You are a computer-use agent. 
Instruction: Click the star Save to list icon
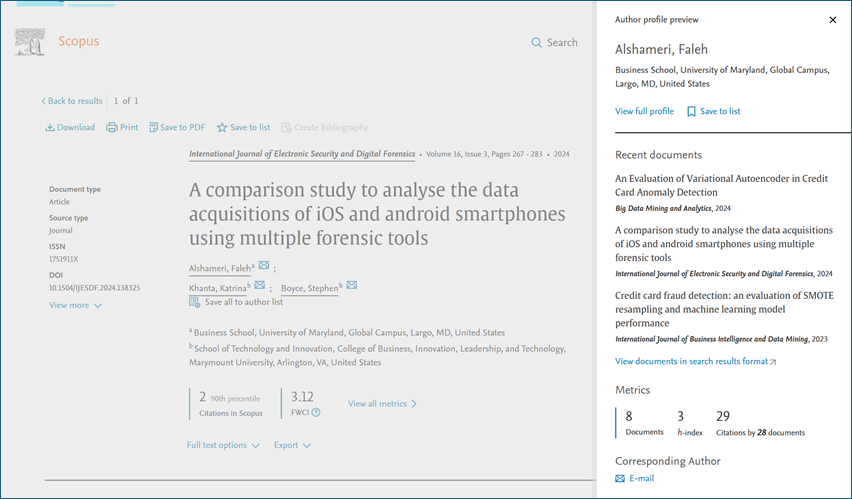coord(222,128)
